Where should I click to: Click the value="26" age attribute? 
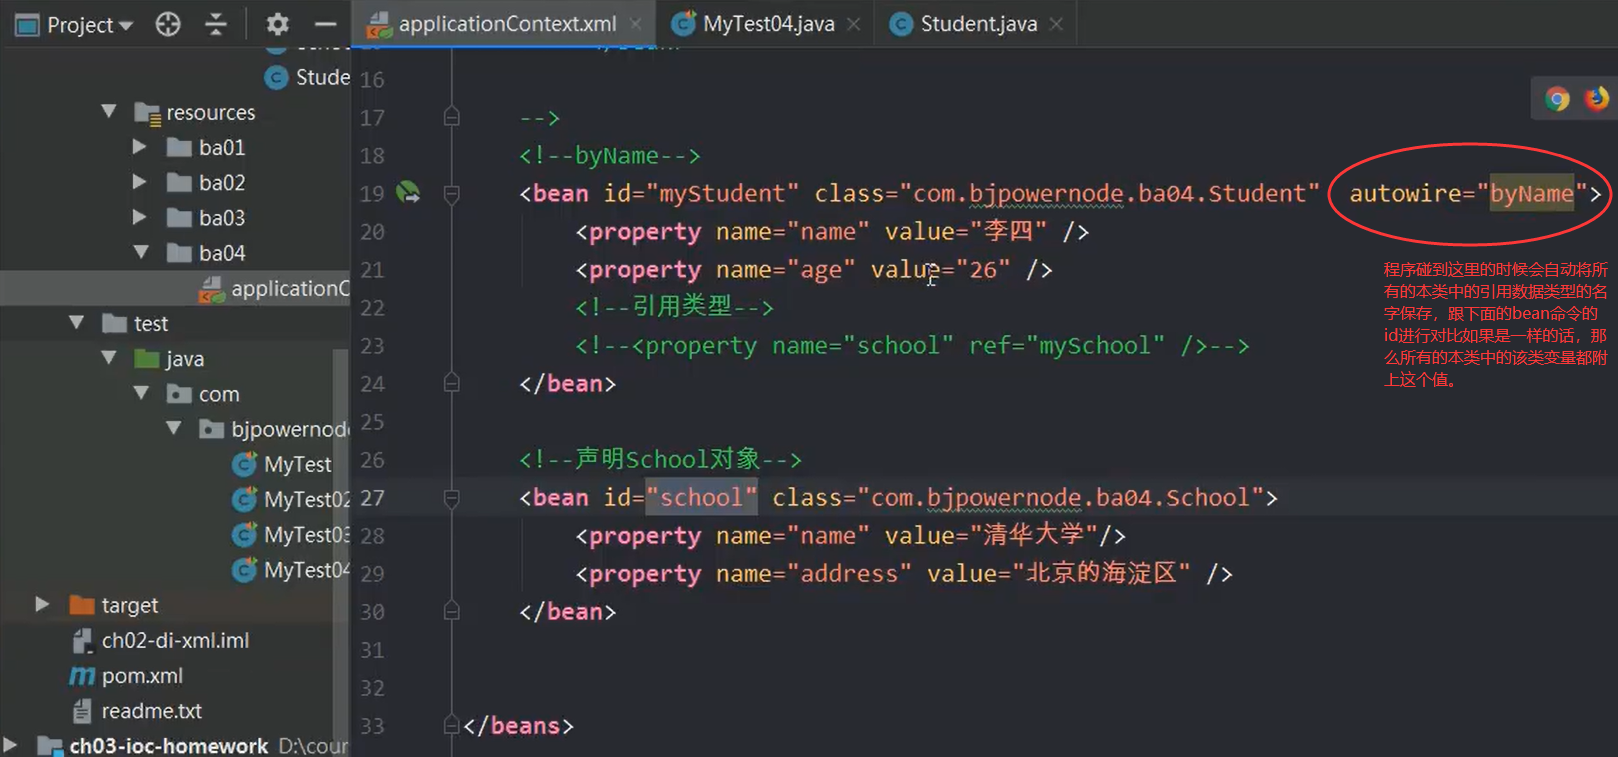(x=940, y=270)
